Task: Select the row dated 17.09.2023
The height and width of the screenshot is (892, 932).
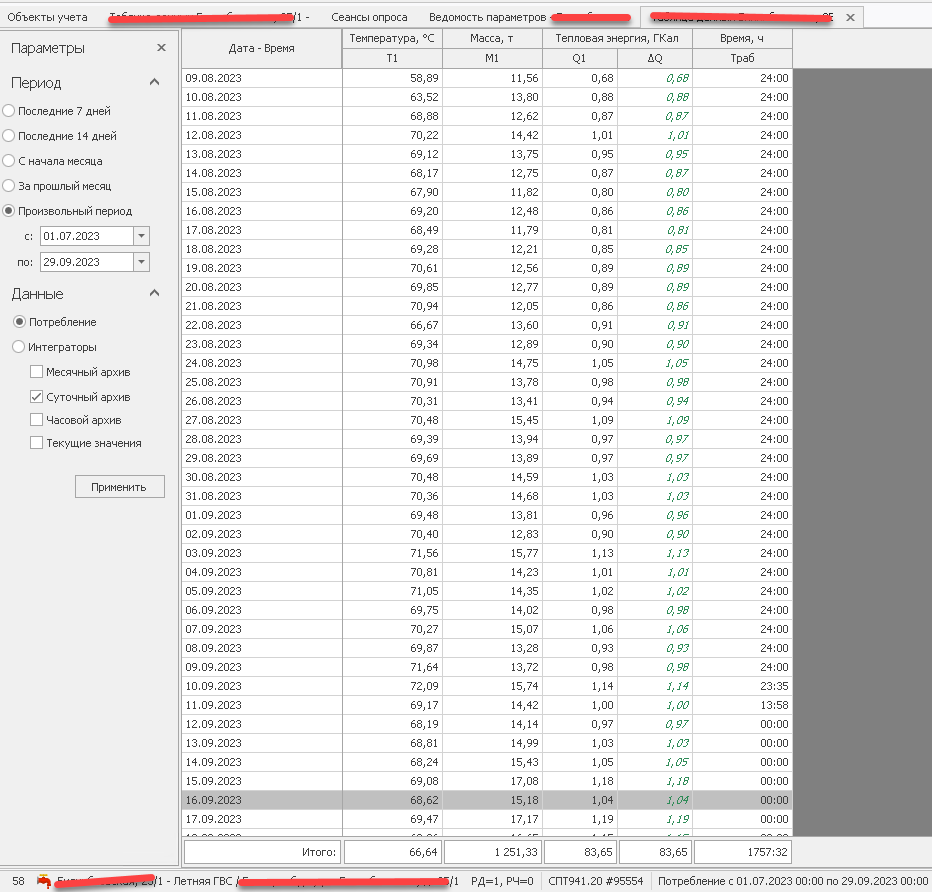Action: (487, 819)
